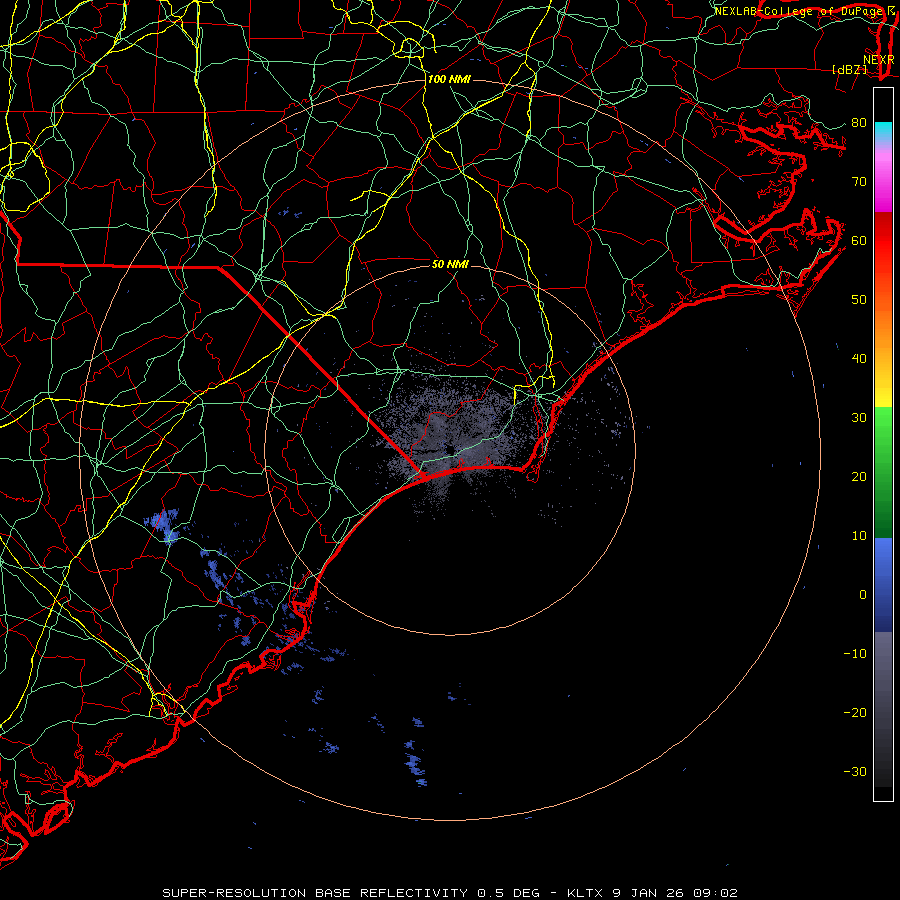Click the "NEXLAB-College of DuPage" header text
Screen dimensions: 900x900
coord(799,11)
